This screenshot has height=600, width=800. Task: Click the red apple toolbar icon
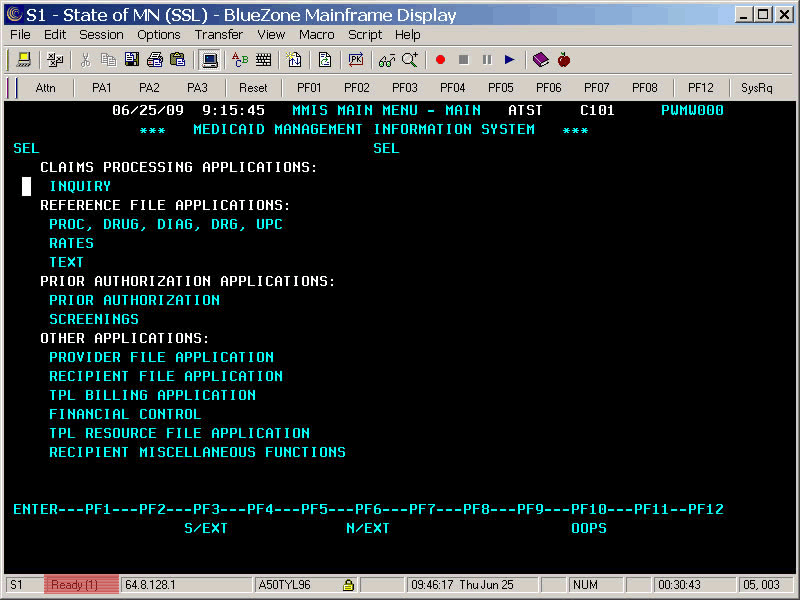pos(564,60)
